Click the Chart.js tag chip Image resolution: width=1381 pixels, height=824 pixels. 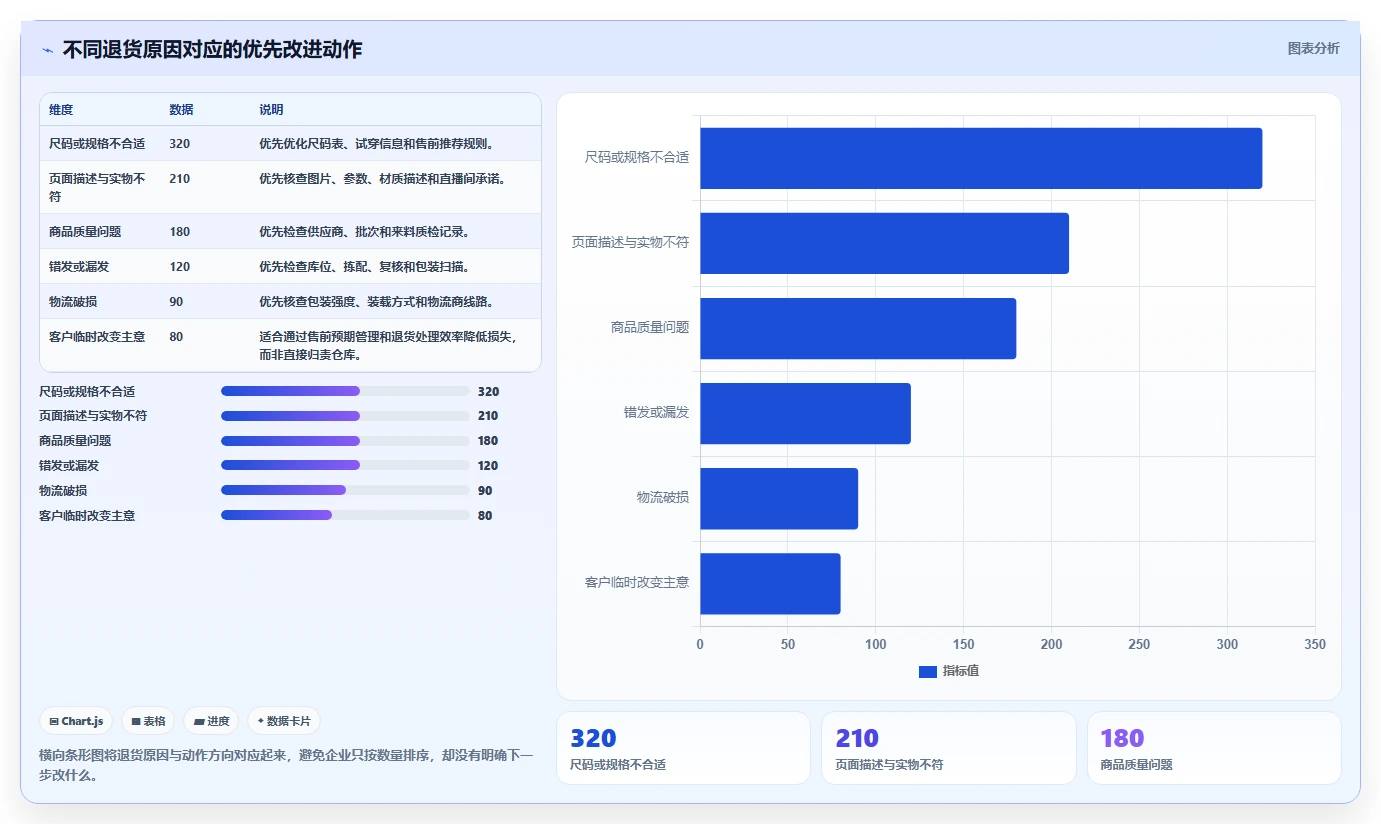76,721
